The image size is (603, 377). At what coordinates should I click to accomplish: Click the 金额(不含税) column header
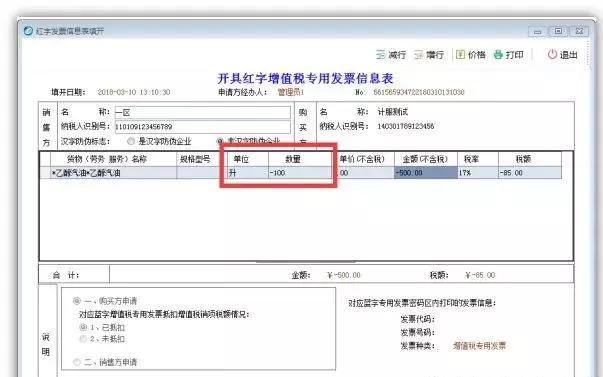click(426, 159)
